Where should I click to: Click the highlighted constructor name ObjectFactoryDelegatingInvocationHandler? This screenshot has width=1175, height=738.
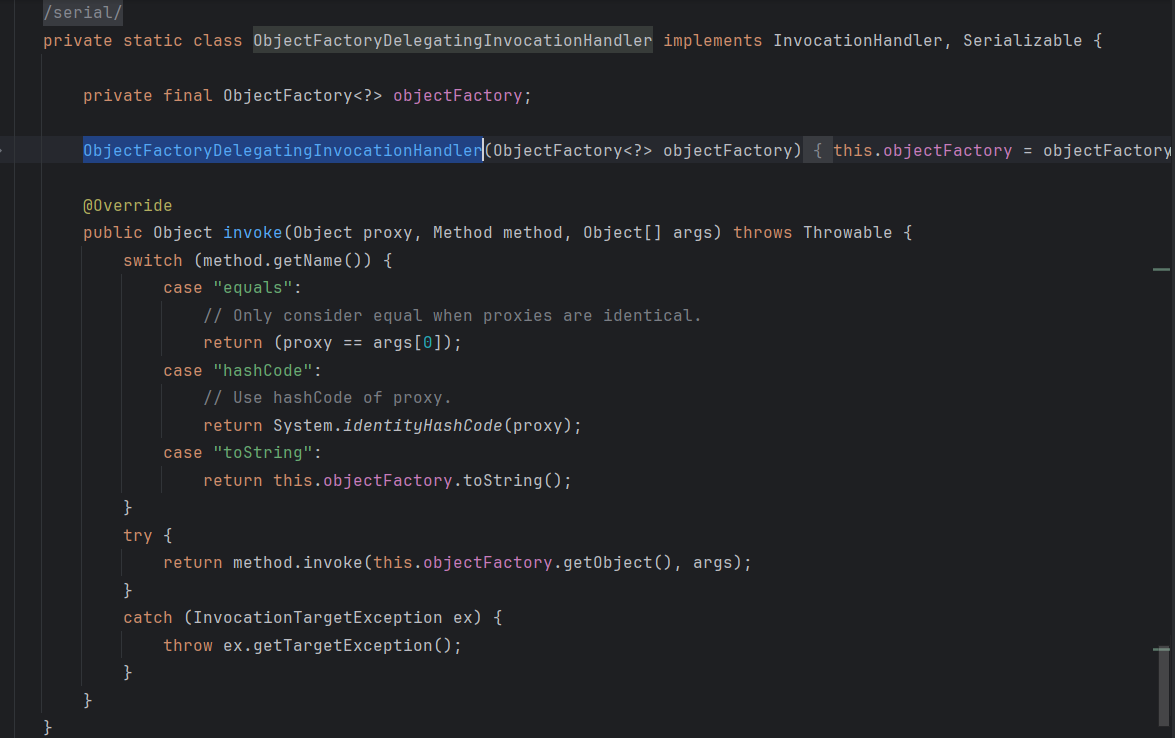[x=282, y=151]
